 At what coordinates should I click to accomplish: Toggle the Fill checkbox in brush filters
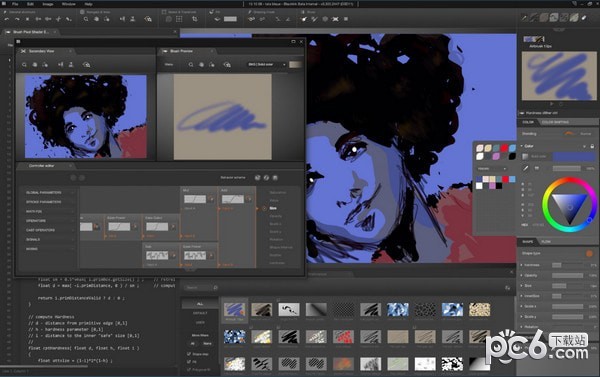189,361
